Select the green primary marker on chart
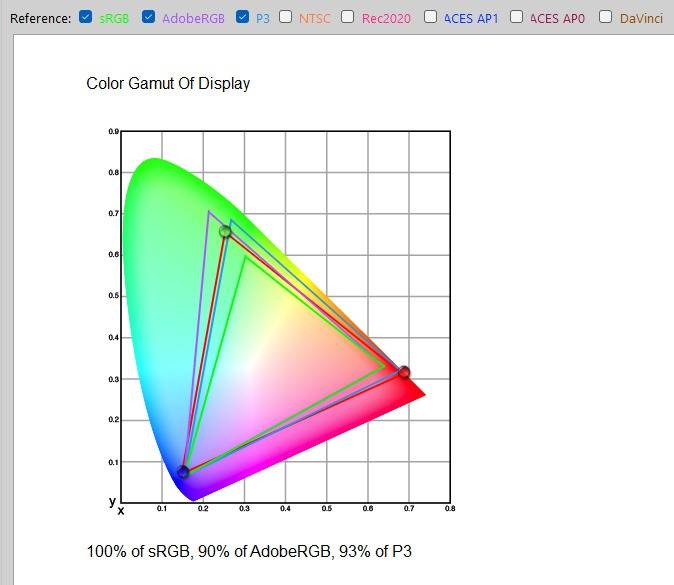This screenshot has width=674, height=585. pos(225,232)
